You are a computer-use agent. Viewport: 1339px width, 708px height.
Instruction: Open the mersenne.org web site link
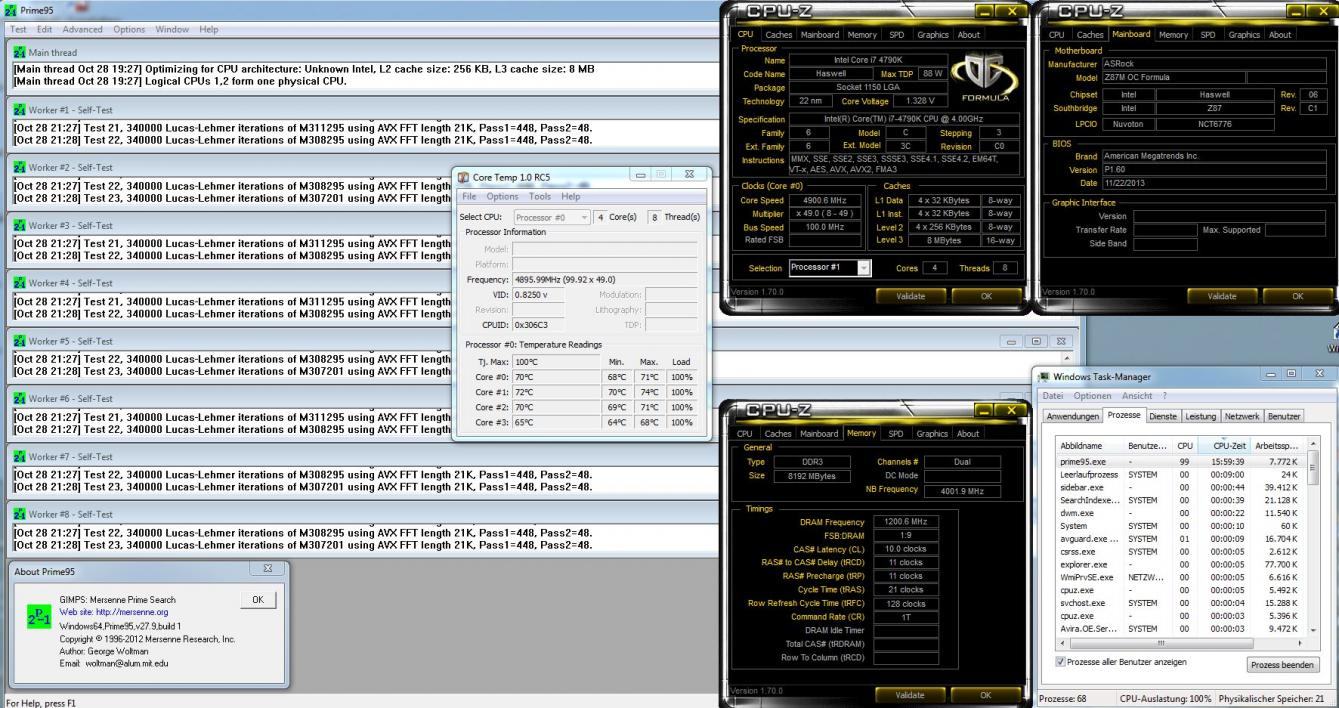(114, 611)
